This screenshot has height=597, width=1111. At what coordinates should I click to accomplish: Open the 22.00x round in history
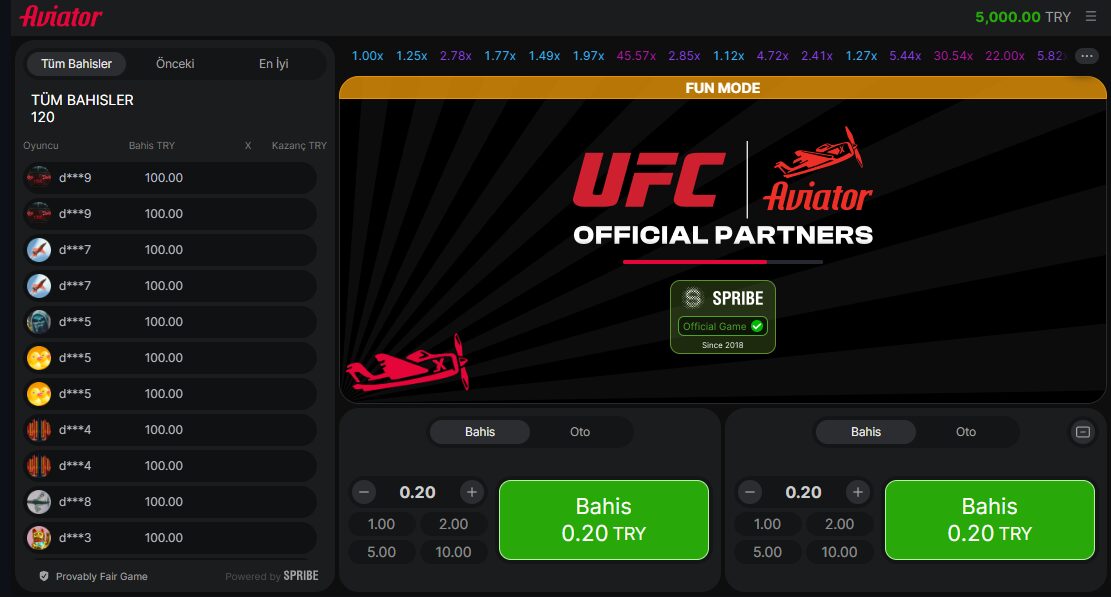point(1005,56)
